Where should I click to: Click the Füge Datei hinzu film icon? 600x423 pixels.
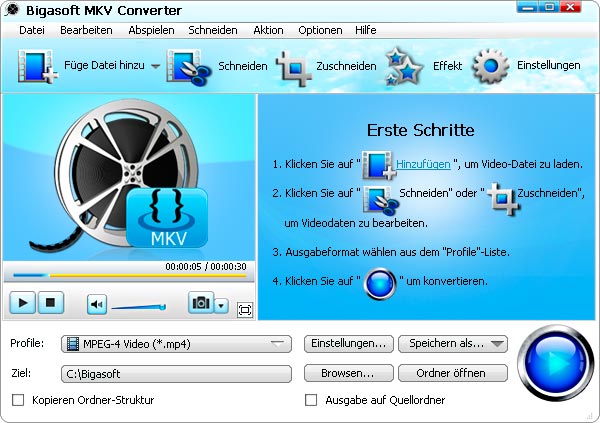(37, 66)
